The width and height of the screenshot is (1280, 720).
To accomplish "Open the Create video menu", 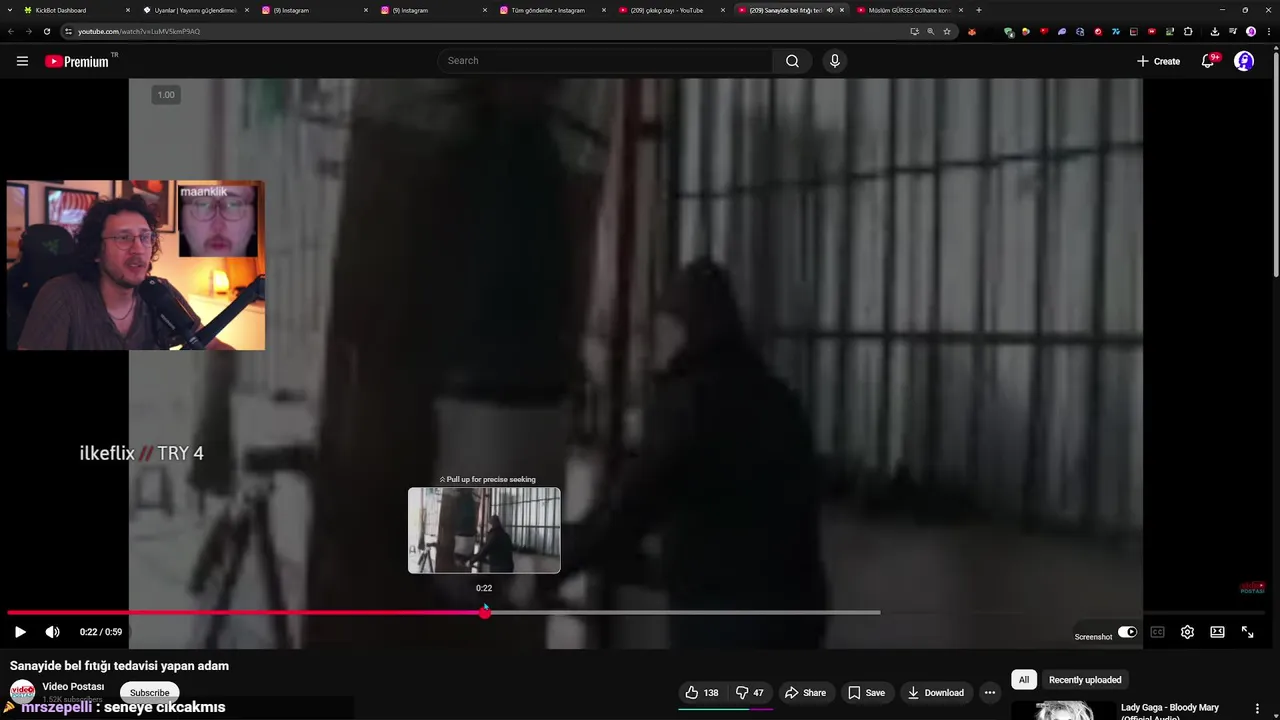I will [1158, 61].
